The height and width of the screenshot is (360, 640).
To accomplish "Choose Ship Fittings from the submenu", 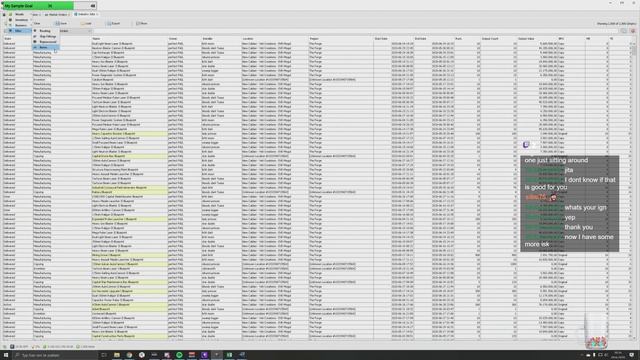I will tap(46, 36).
